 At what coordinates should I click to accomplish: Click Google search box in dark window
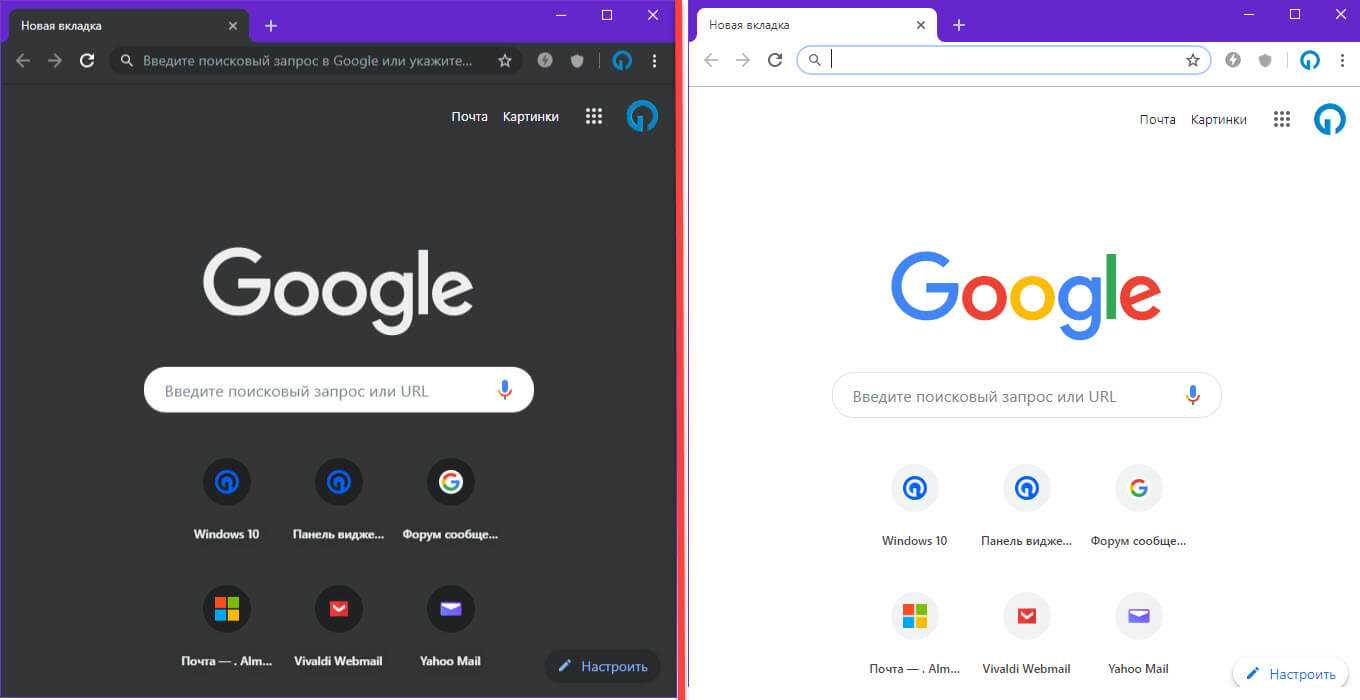click(x=339, y=390)
